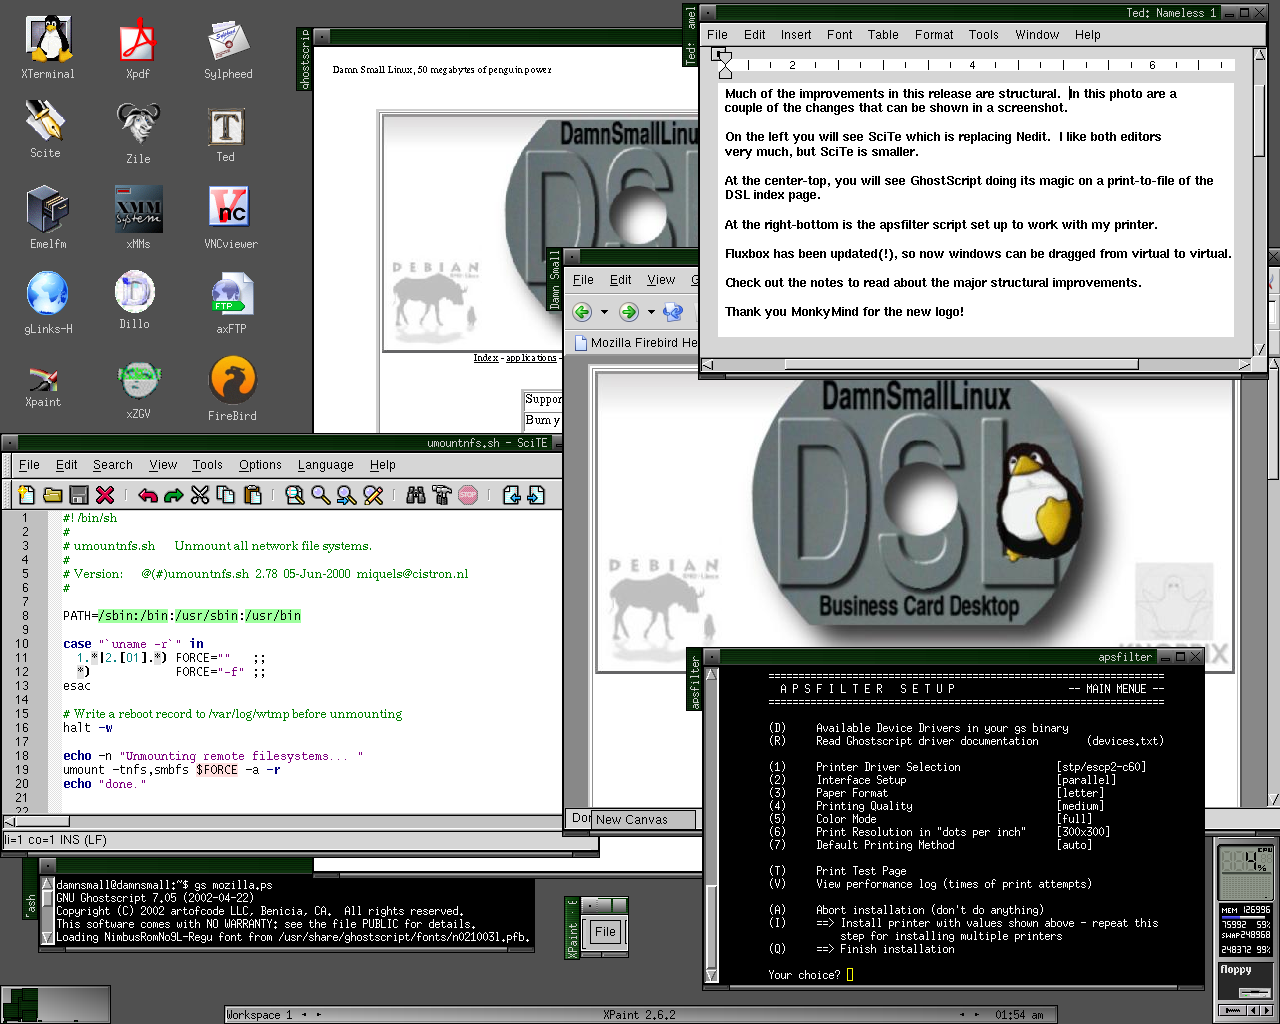
Task: Open the Table menu in Ted
Action: point(883,34)
